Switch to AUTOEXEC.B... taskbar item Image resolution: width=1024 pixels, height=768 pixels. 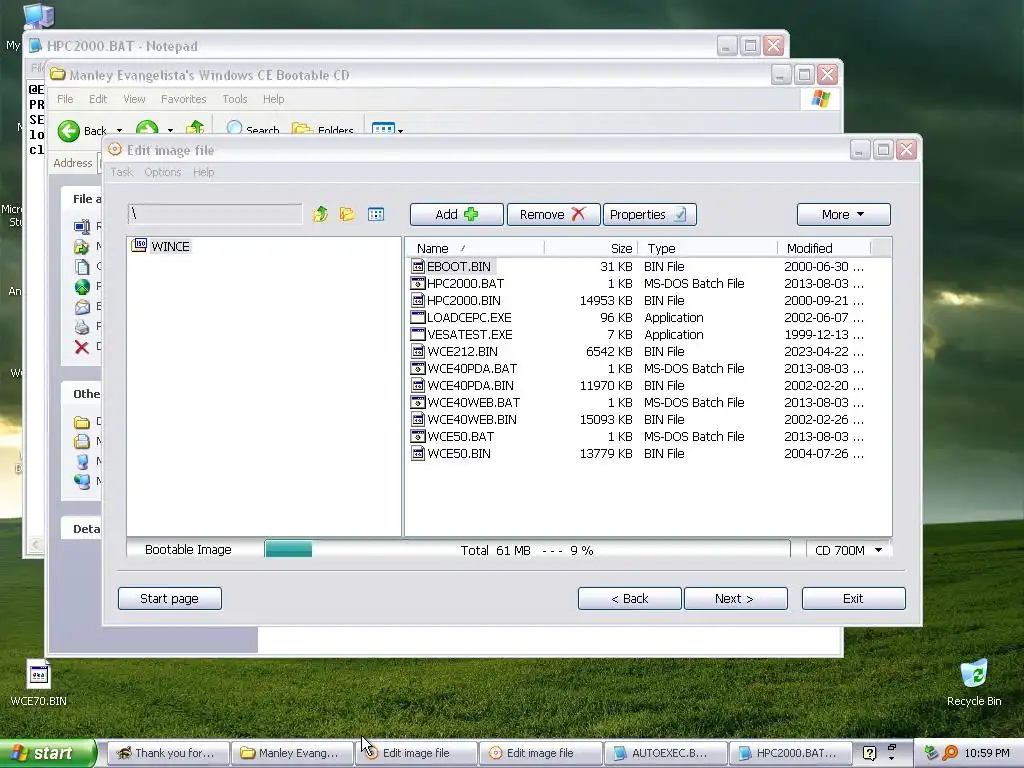[665, 753]
